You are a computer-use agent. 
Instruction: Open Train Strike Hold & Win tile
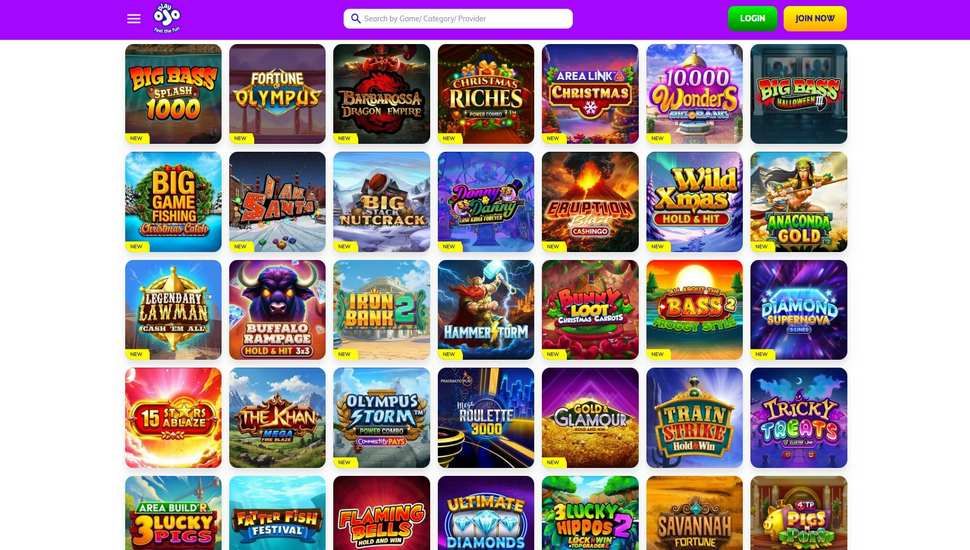pos(694,418)
